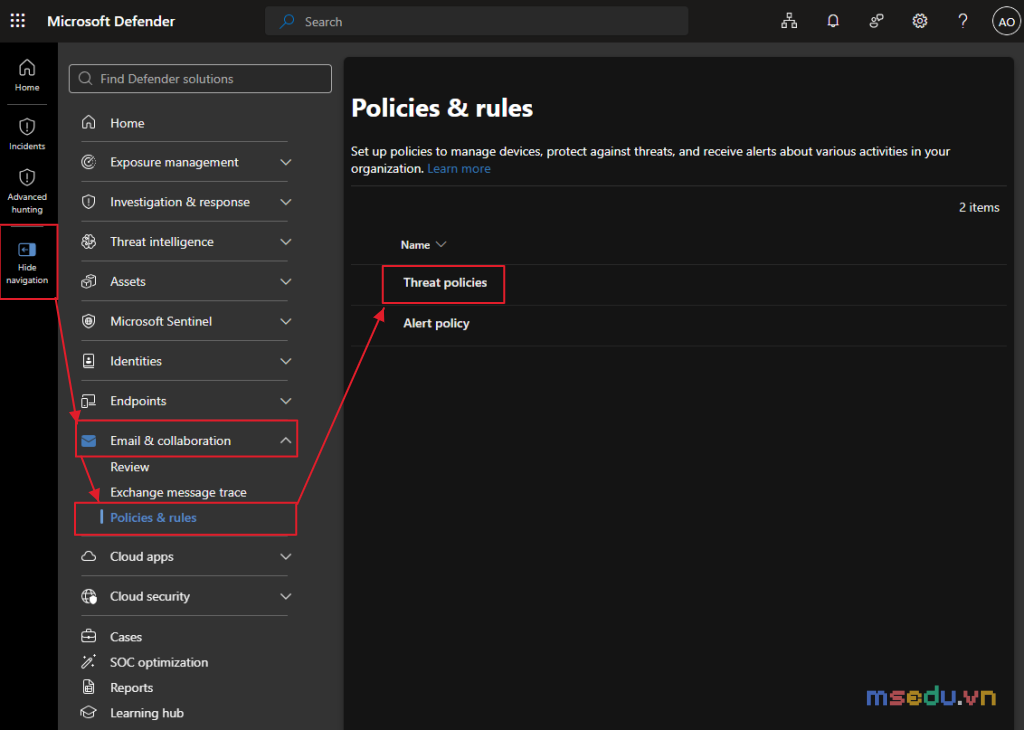This screenshot has width=1024, height=730.
Task: Expand Cloud apps chevron
Action: point(285,556)
